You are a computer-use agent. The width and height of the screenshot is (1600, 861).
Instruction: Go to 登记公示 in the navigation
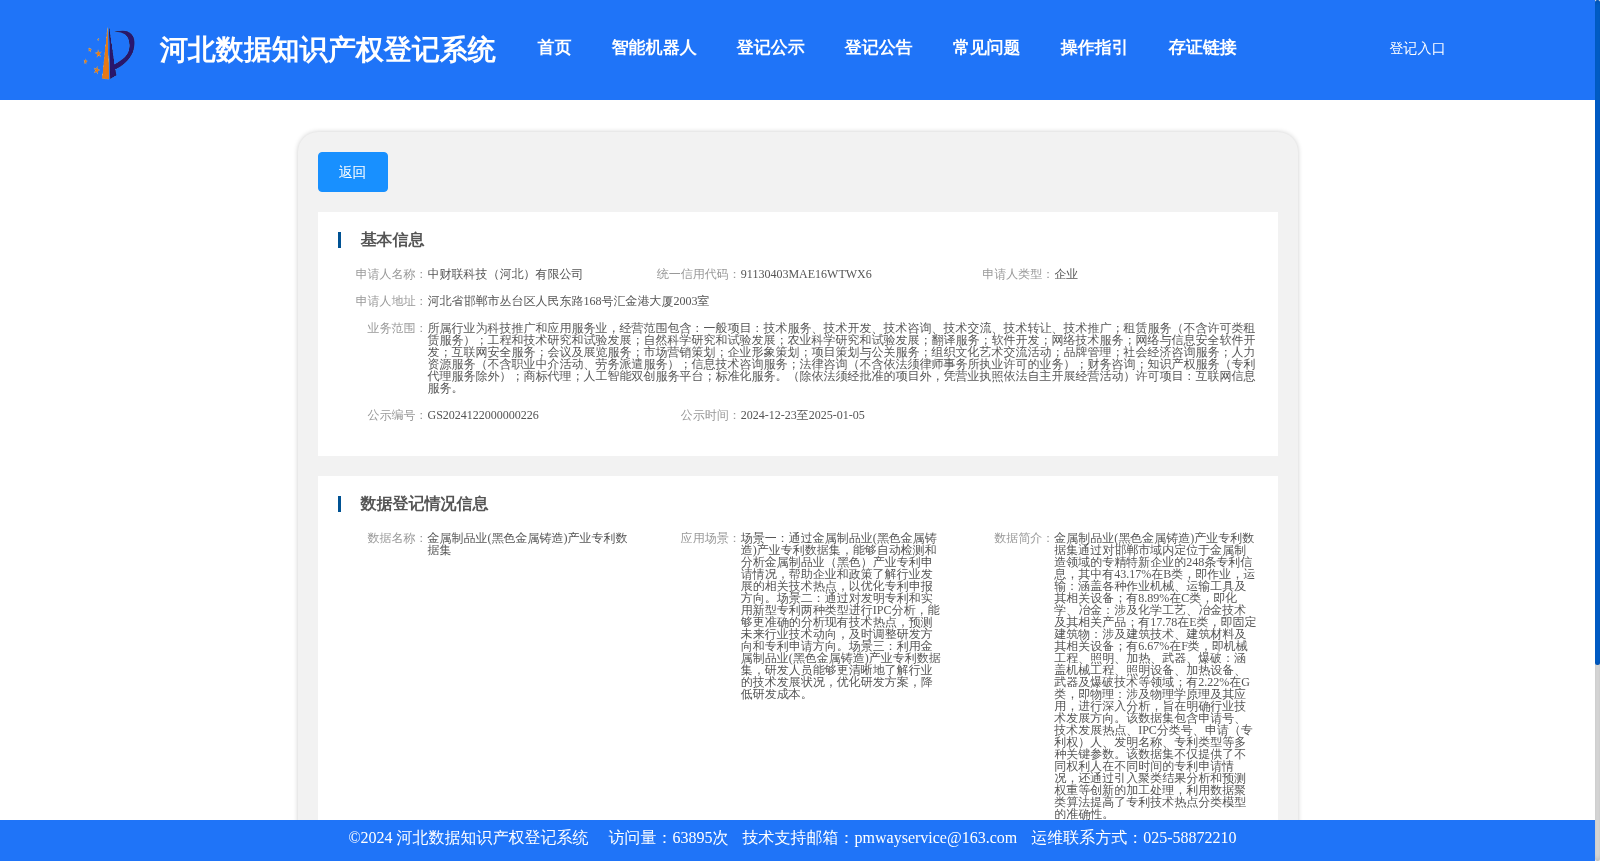pos(770,48)
